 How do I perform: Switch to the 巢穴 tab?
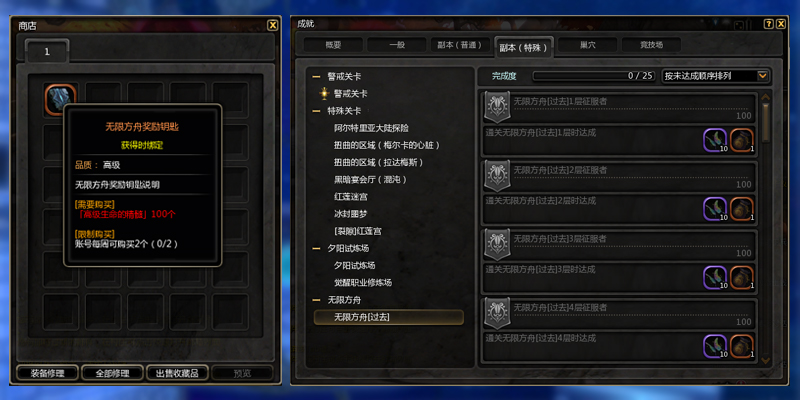587,45
